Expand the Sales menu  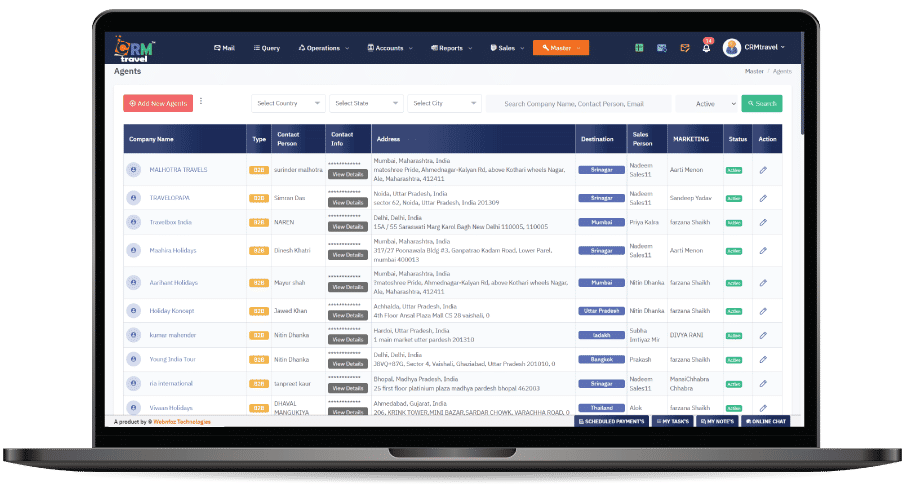click(x=507, y=48)
